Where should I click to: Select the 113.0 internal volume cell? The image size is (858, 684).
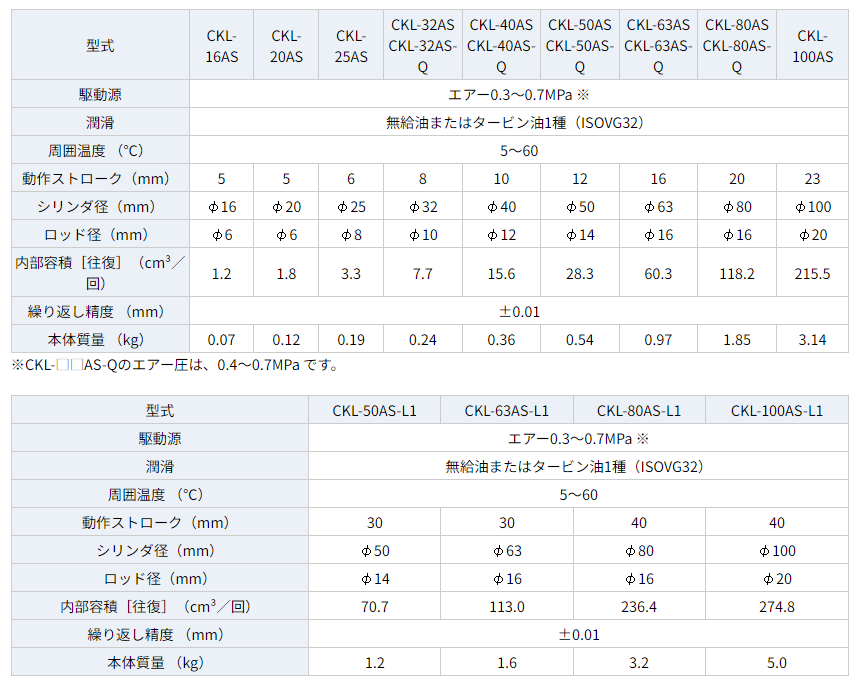coord(507,606)
